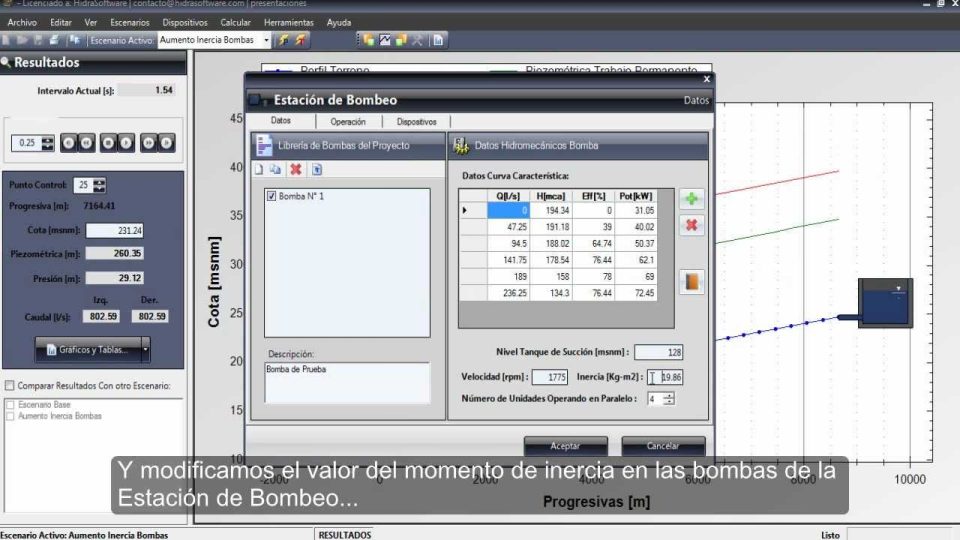Enable Comparar Resultados Con otro Escenario checkbox
Image resolution: width=960 pixels, height=540 pixels.
point(10,386)
